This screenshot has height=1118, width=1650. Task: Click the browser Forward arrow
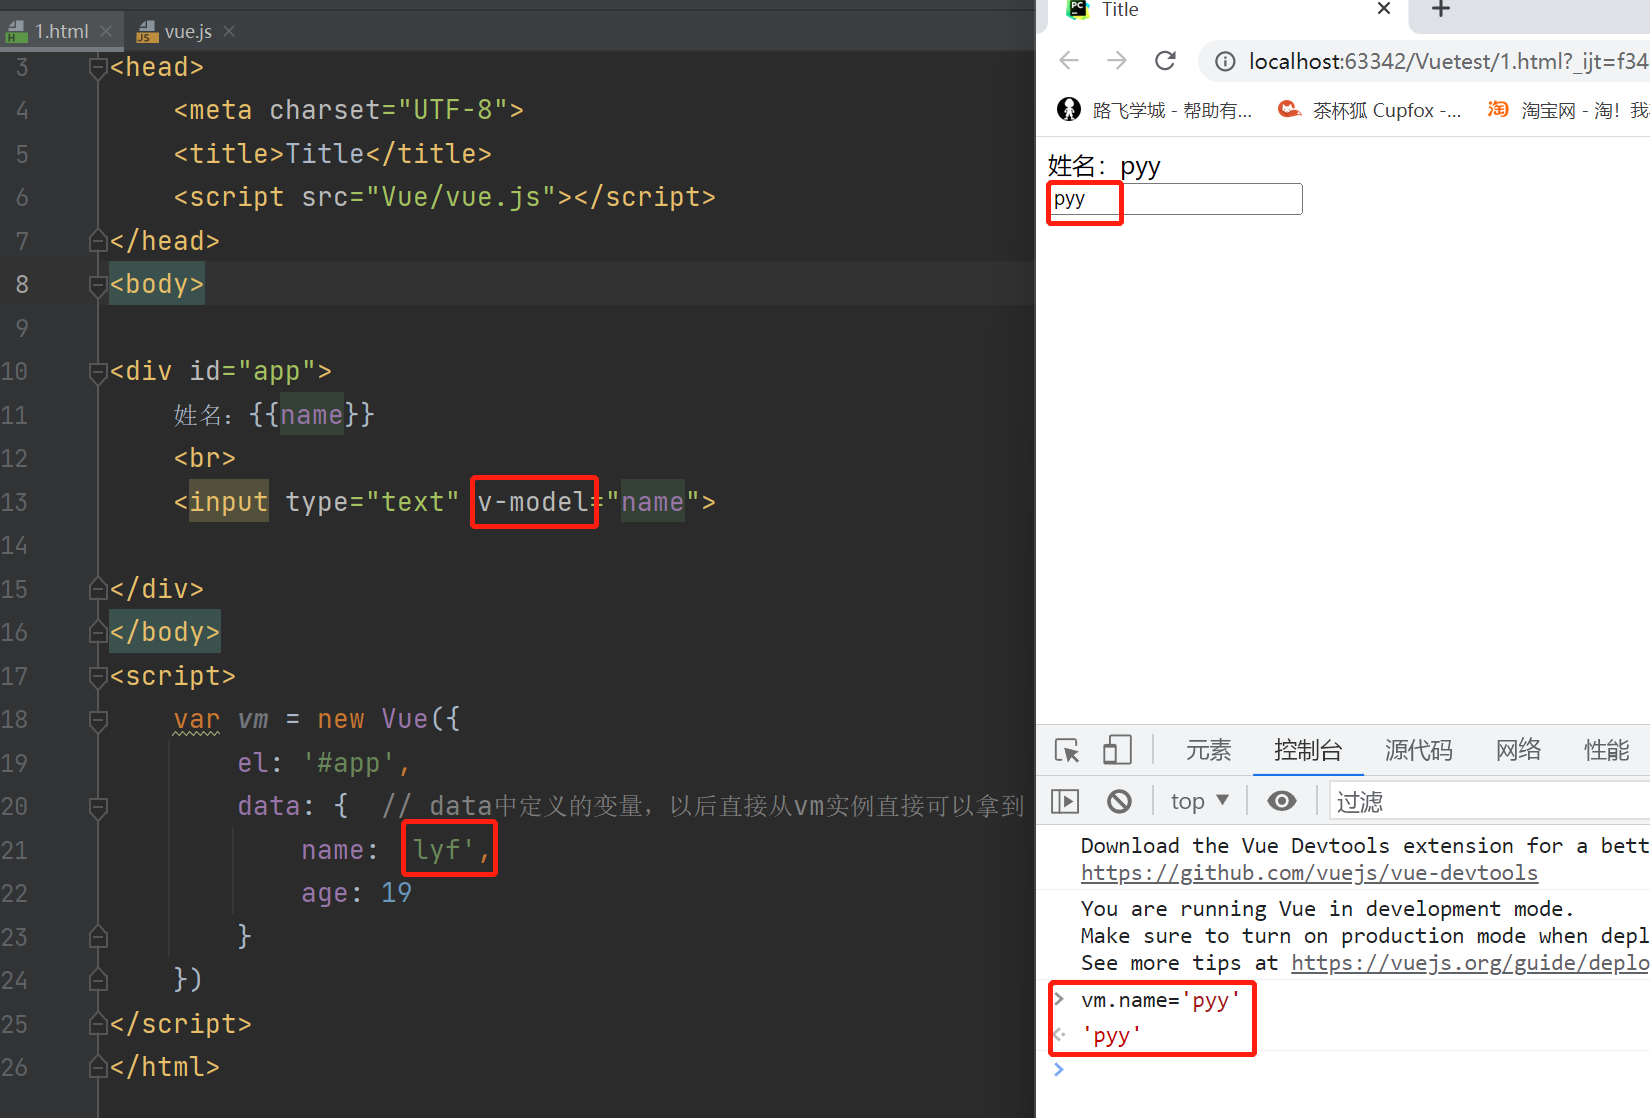[1117, 61]
